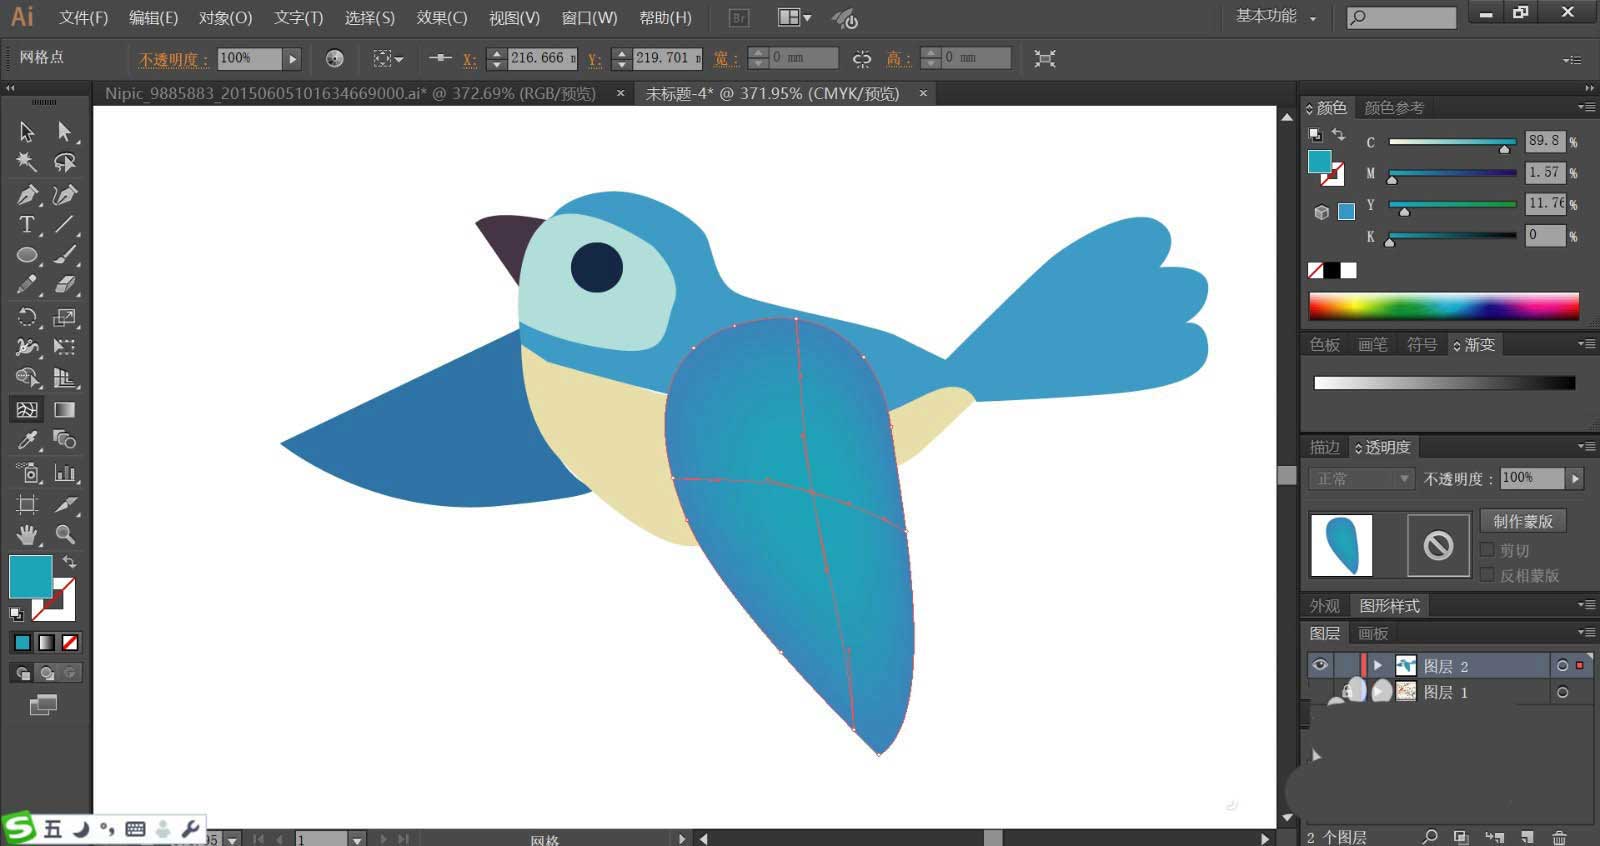The width and height of the screenshot is (1600, 846).
Task: Expand 图层 2 with its disclosure triangle
Action: pos(1378,665)
